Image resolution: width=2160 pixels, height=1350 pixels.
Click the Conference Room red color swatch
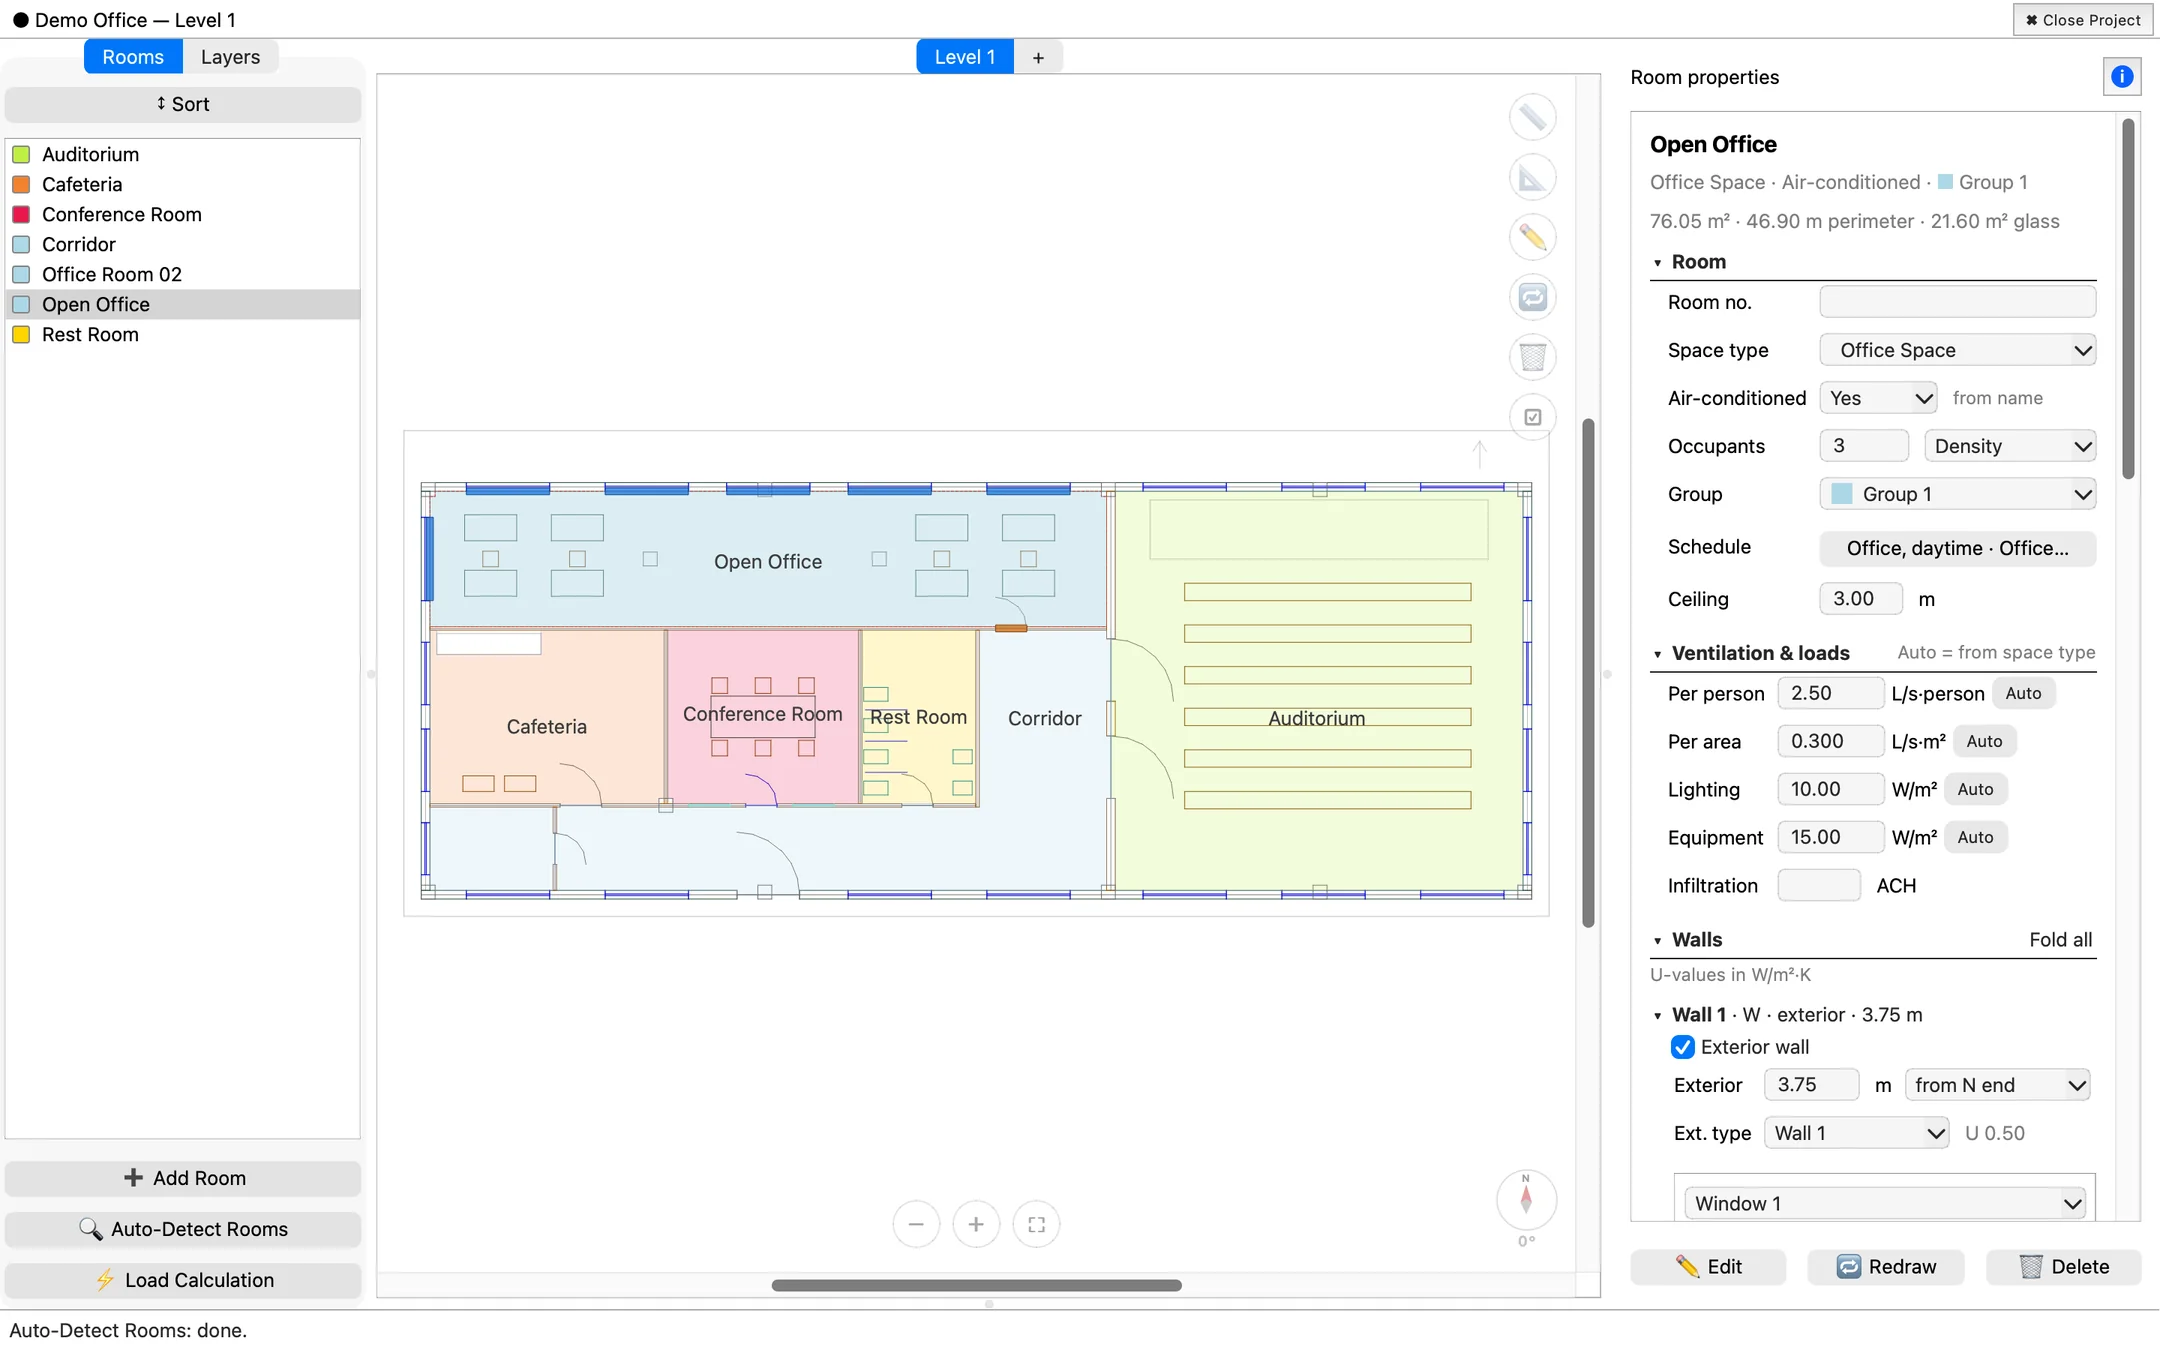(x=21, y=214)
